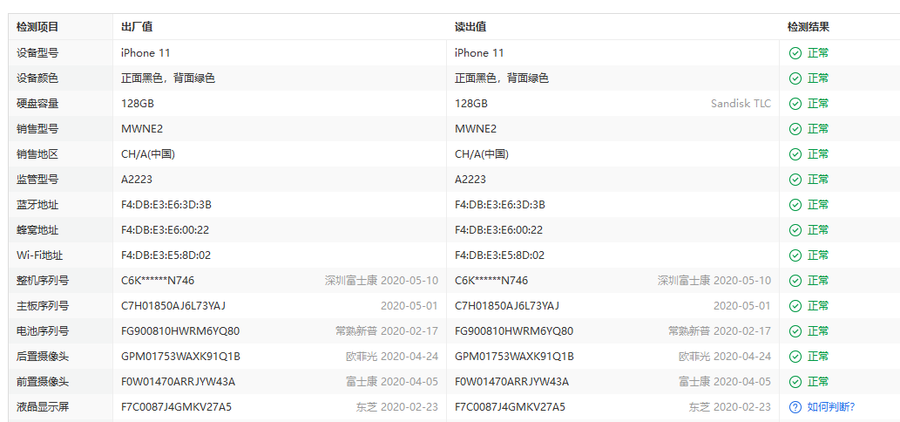This screenshot has height=422, width=900.
Task: Click the Sandisk TLC note in 硬盘容量 row
Action: pos(740,104)
